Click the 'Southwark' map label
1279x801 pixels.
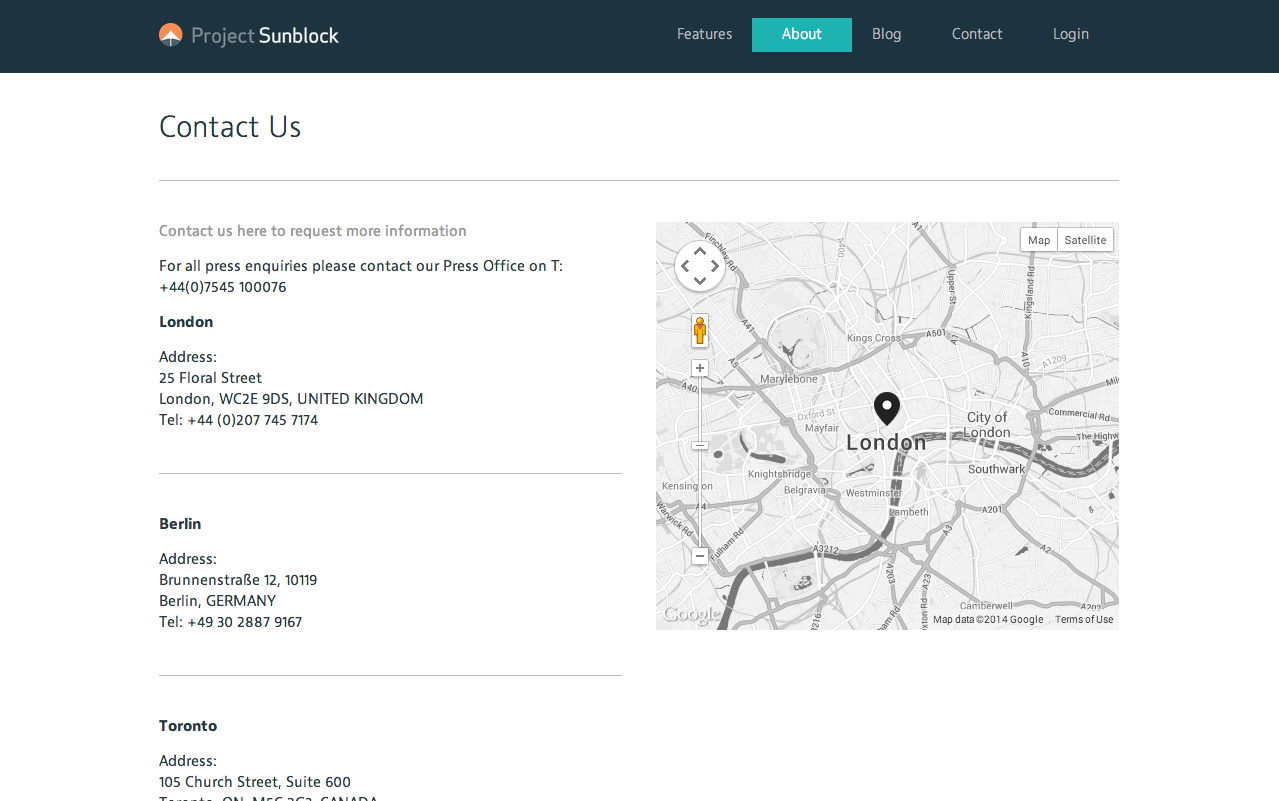pos(997,469)
